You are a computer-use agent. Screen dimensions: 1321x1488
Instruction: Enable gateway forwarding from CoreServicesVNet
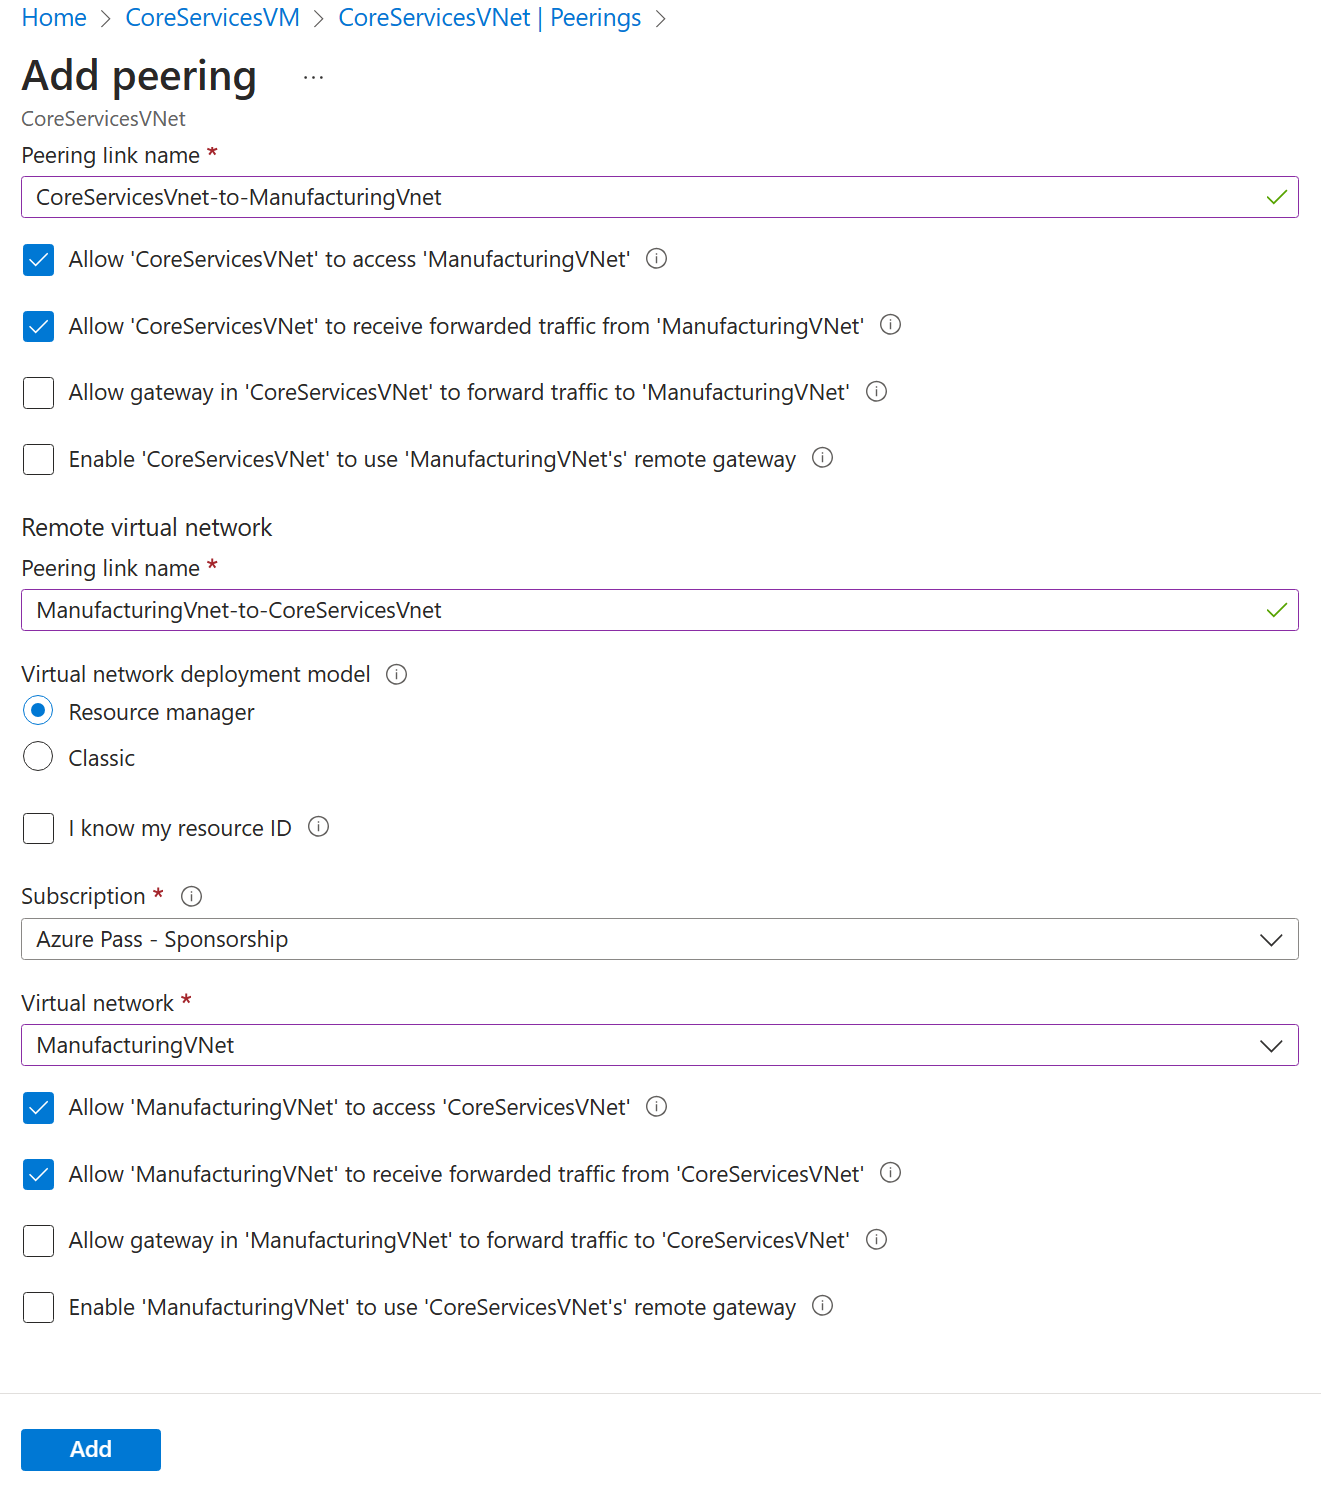click(x=38, y=393)
